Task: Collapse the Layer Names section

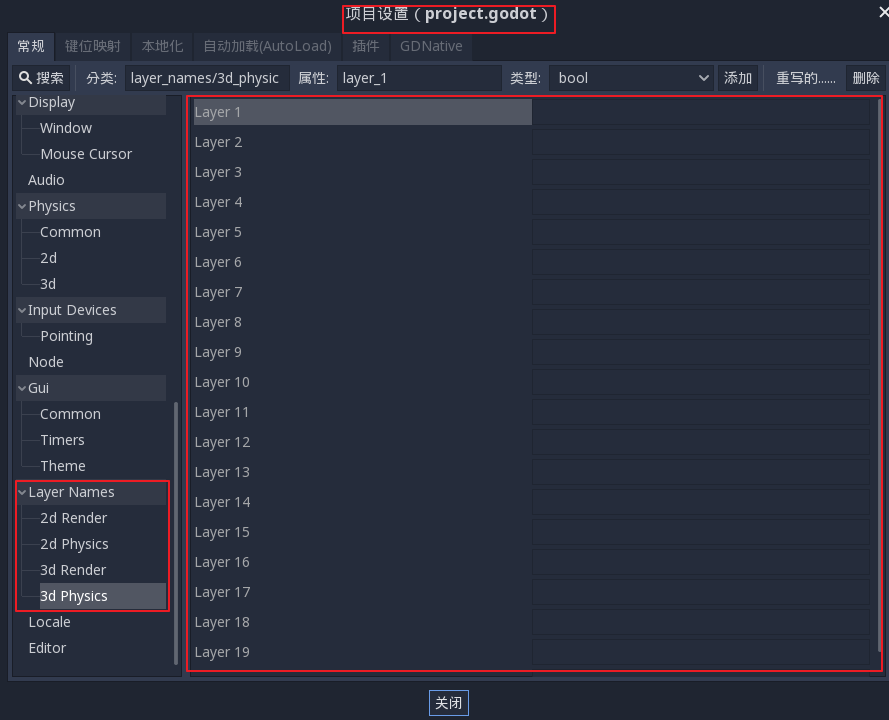Action: (x=22, y=492)
